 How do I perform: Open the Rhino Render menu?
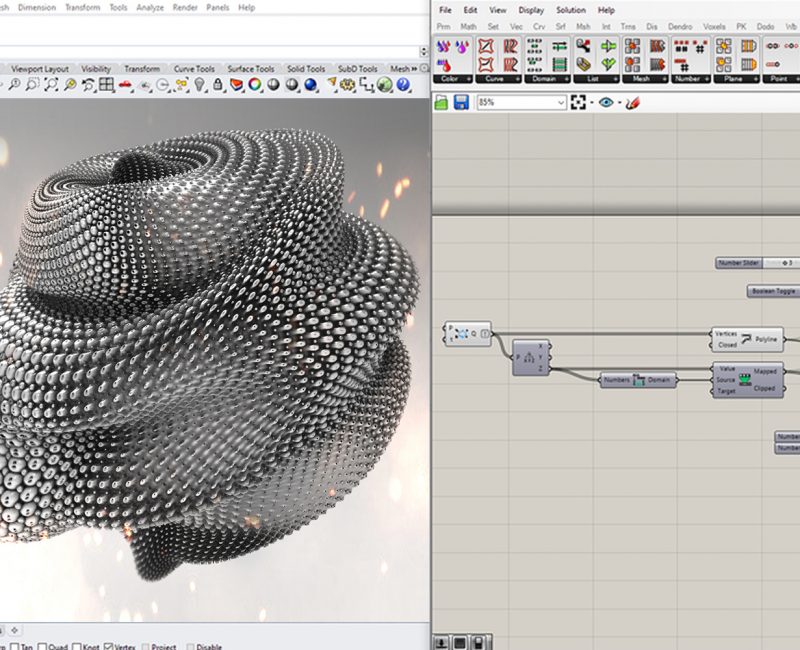tap(185, 8)
